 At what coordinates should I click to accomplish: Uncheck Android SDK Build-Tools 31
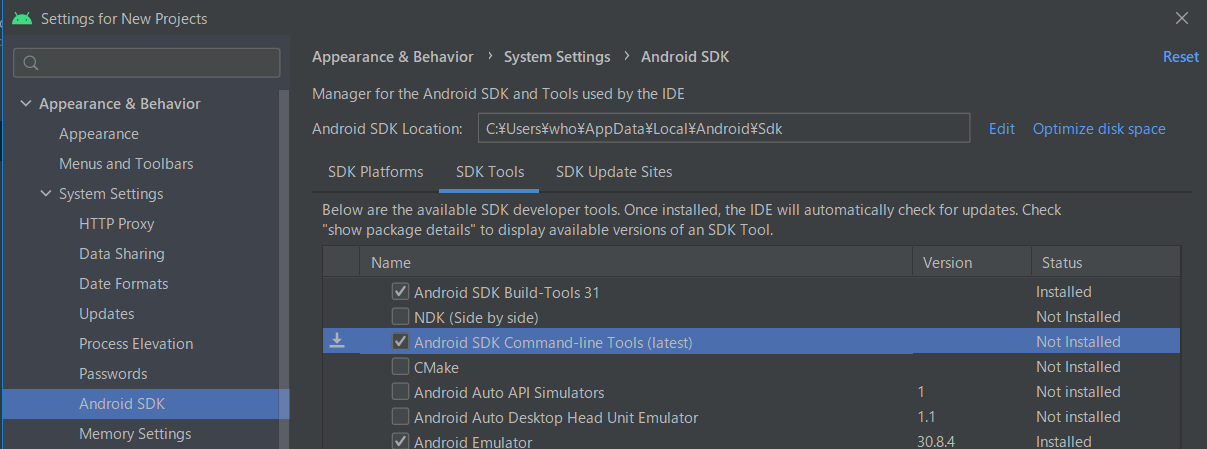[x=401, y=292]
